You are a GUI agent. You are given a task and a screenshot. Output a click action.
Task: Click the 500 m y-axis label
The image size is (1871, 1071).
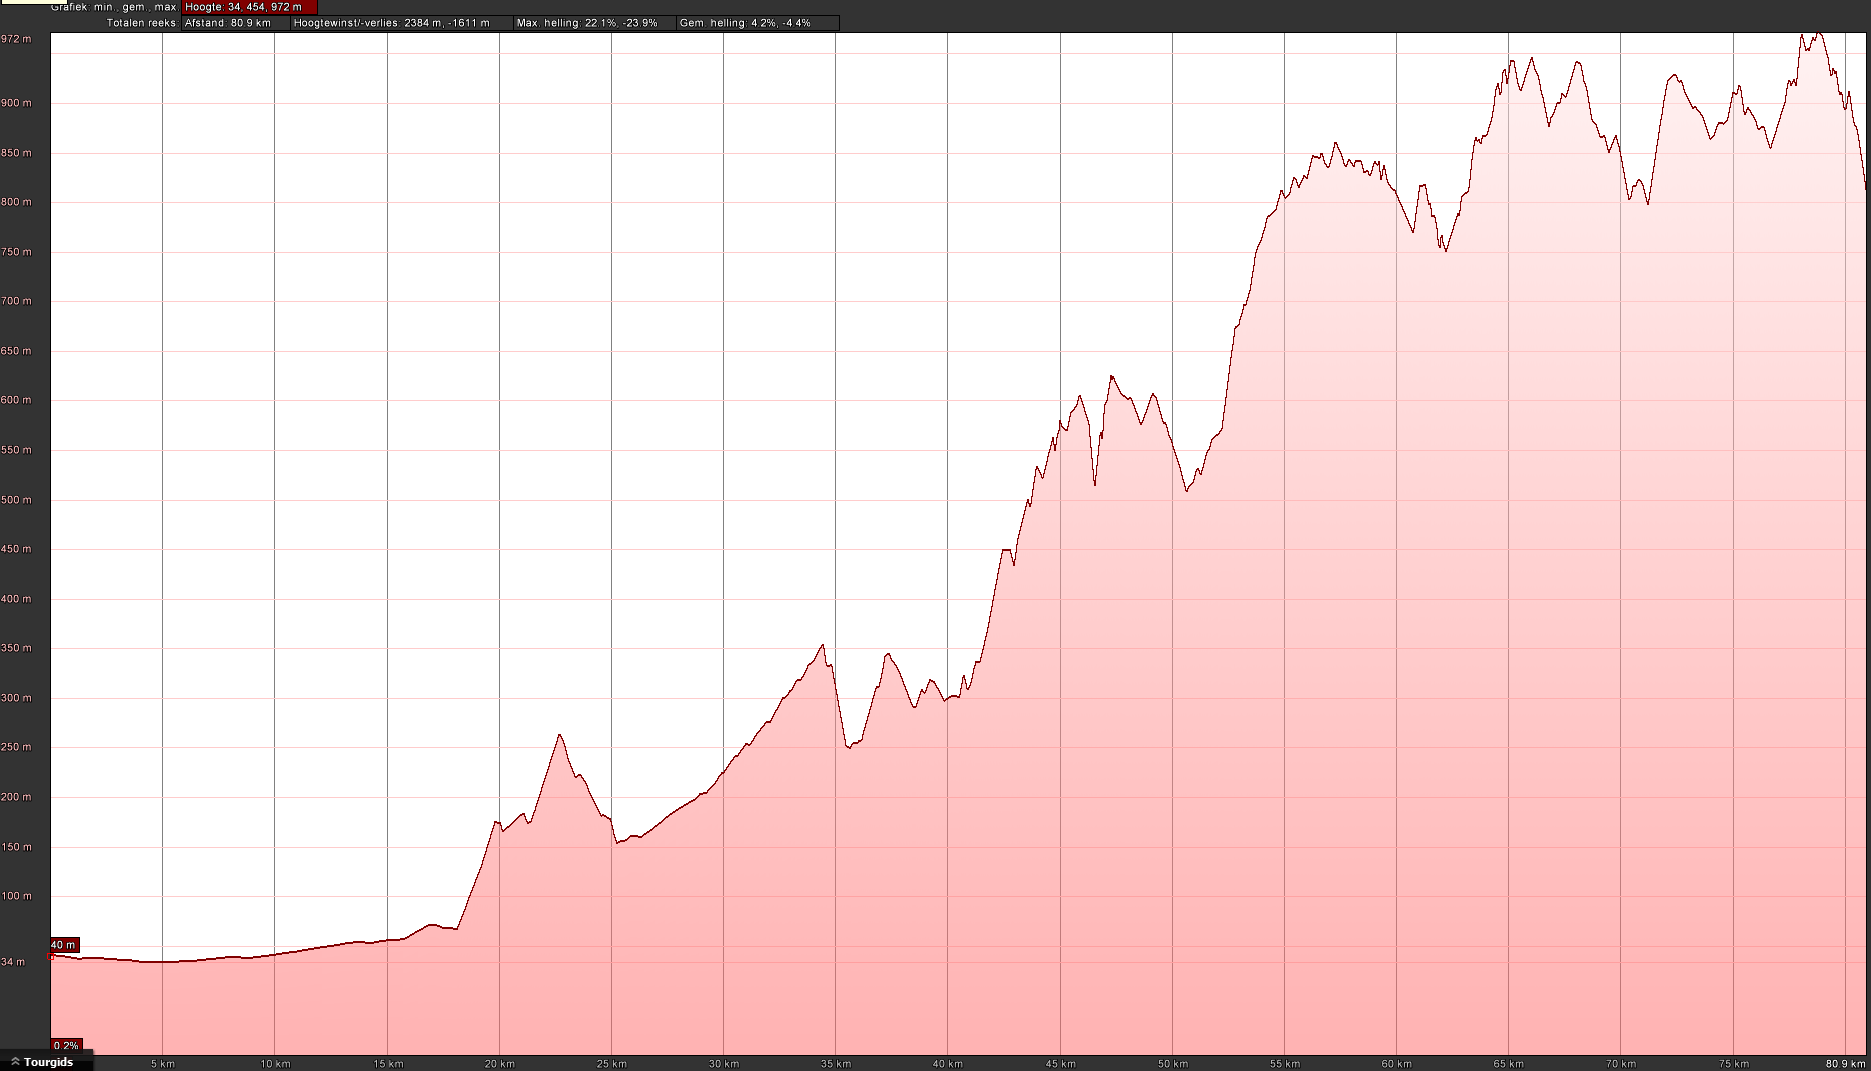coord(16,500)
